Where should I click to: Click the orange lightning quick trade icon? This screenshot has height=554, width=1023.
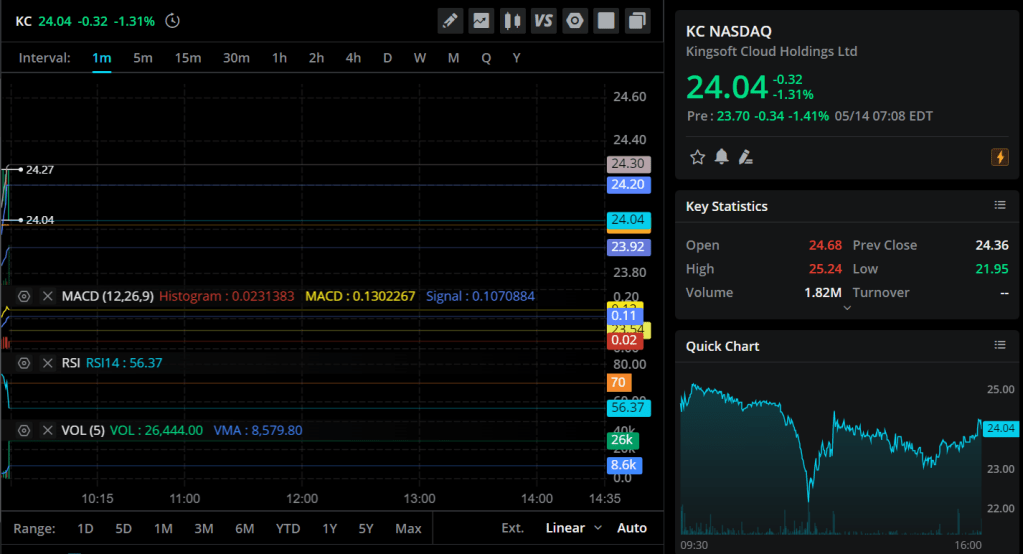tap(999, 157)
